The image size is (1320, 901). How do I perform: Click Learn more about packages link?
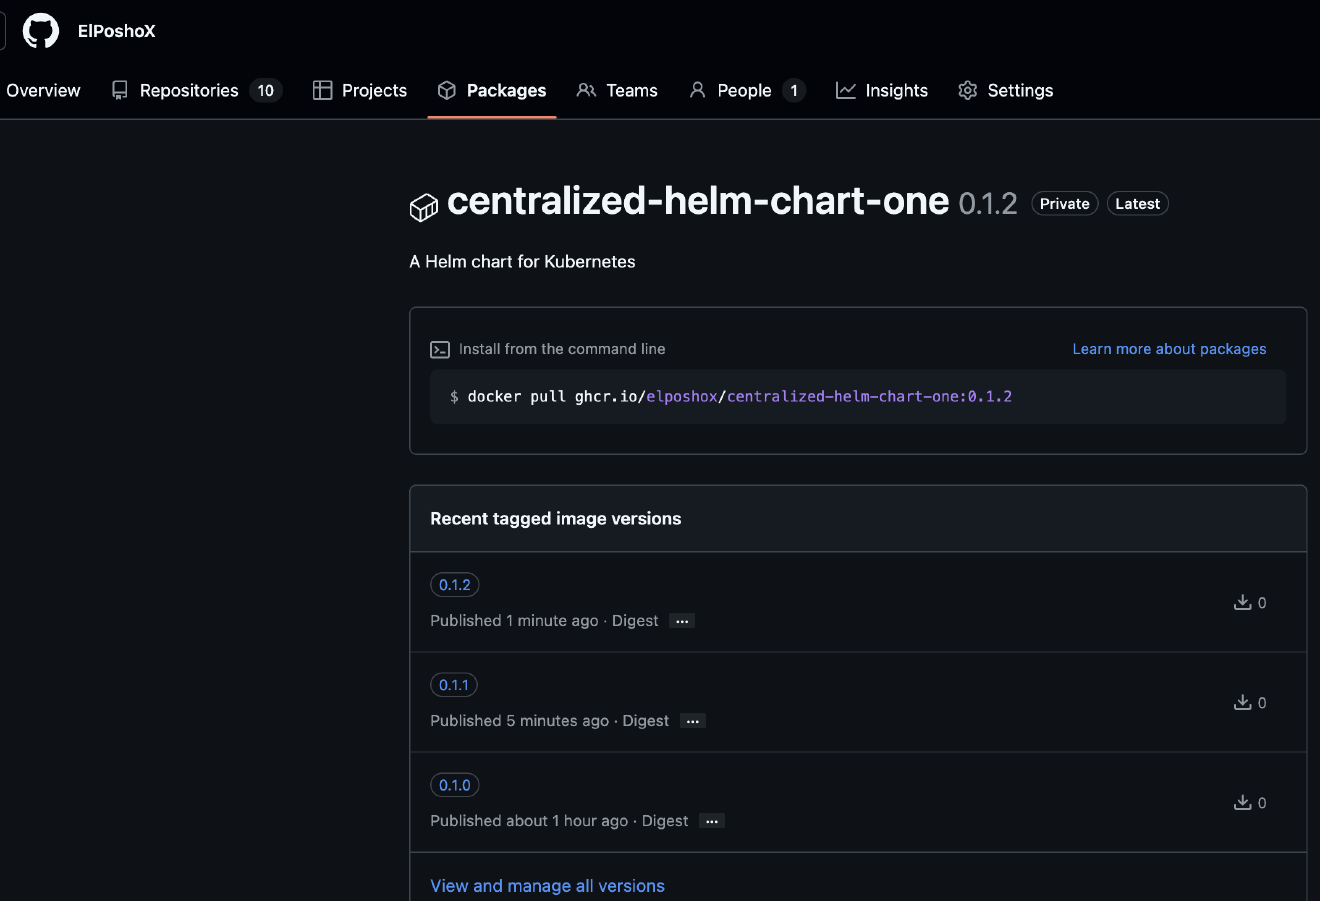tap(1169, 348)
